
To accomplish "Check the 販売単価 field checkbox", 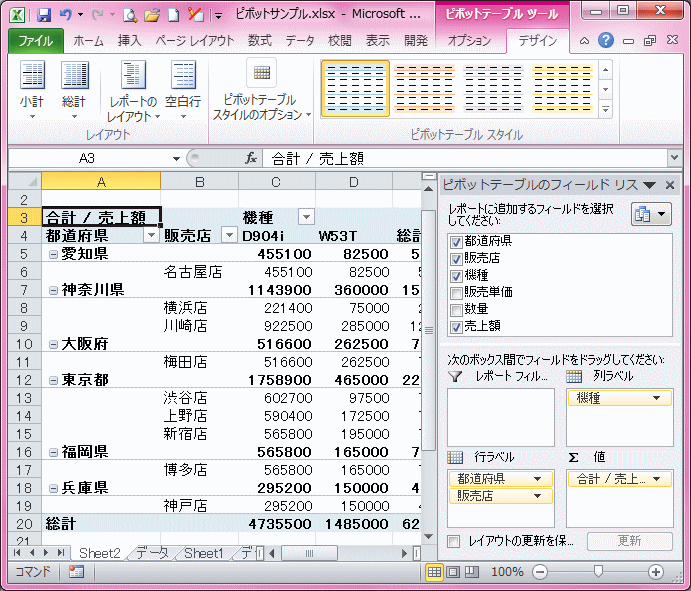I will coord(456,293).
